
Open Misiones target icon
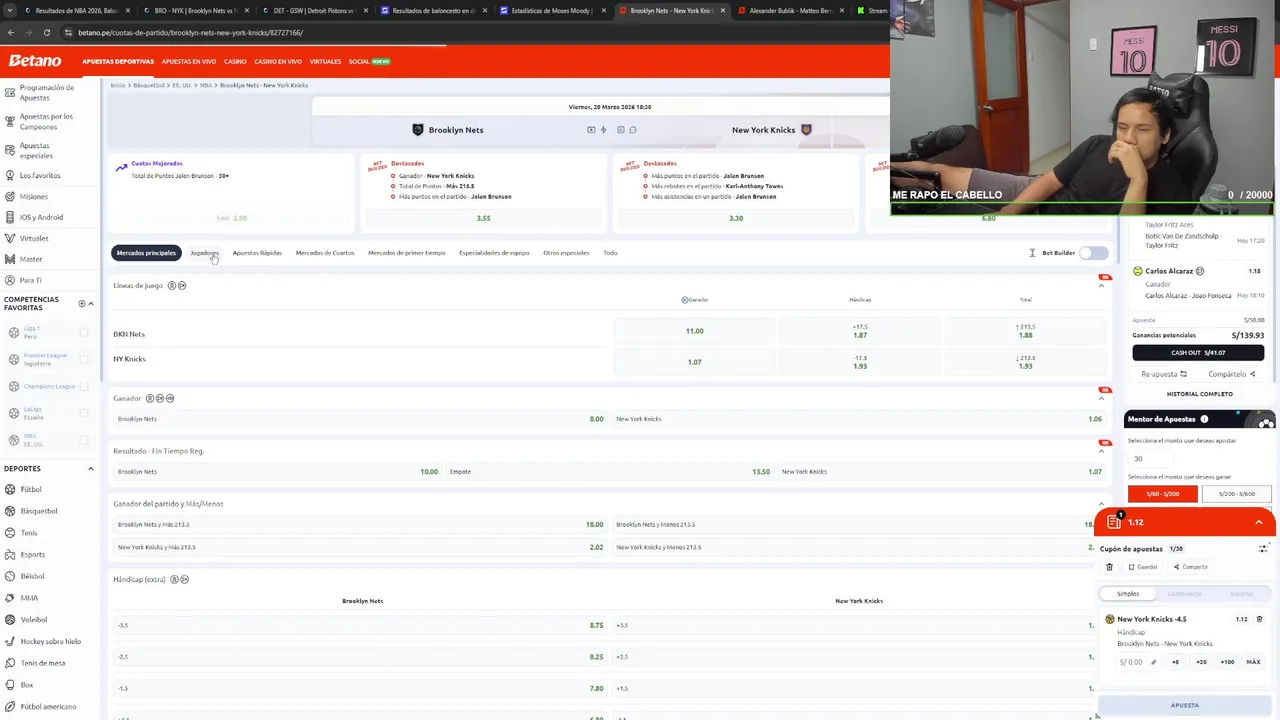pyautogui.click(x=10, y=196)
